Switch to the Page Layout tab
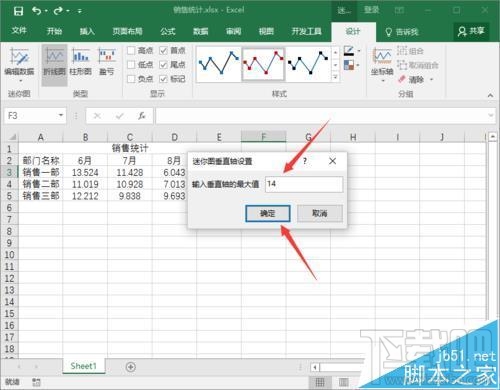Viewport: 500px width, 390px height. (x=127, y=31)
